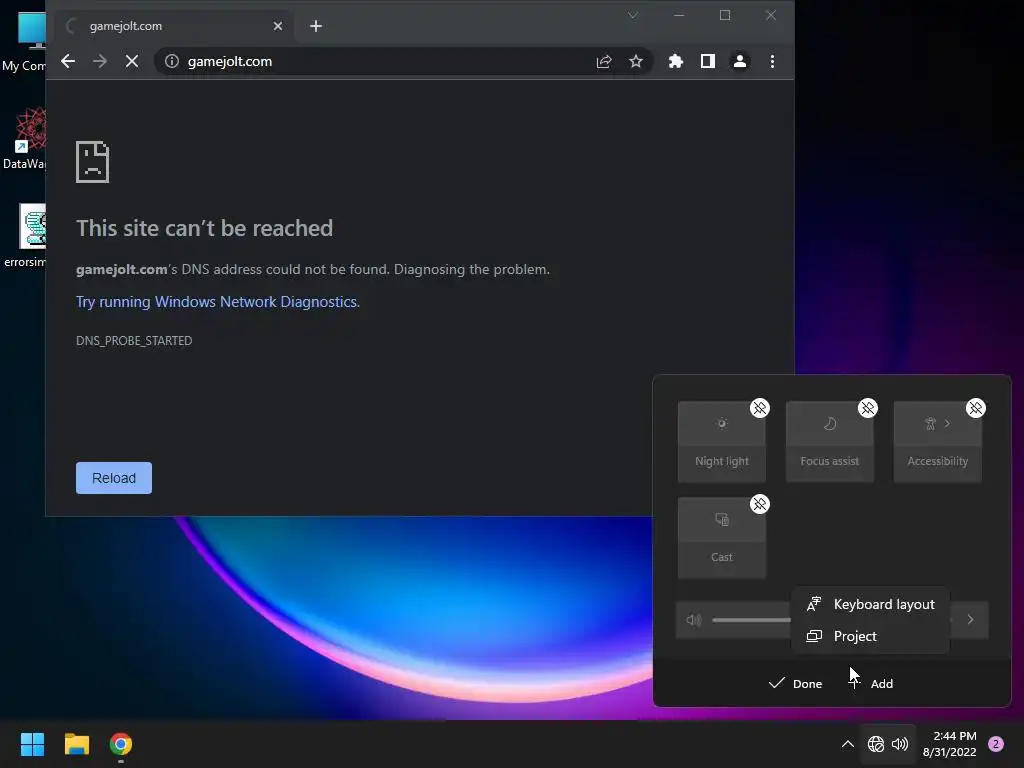This screenshot has height=768, width=1024.
Task: Click the Accessibility quick setting tile
Action: pos(937,442)
